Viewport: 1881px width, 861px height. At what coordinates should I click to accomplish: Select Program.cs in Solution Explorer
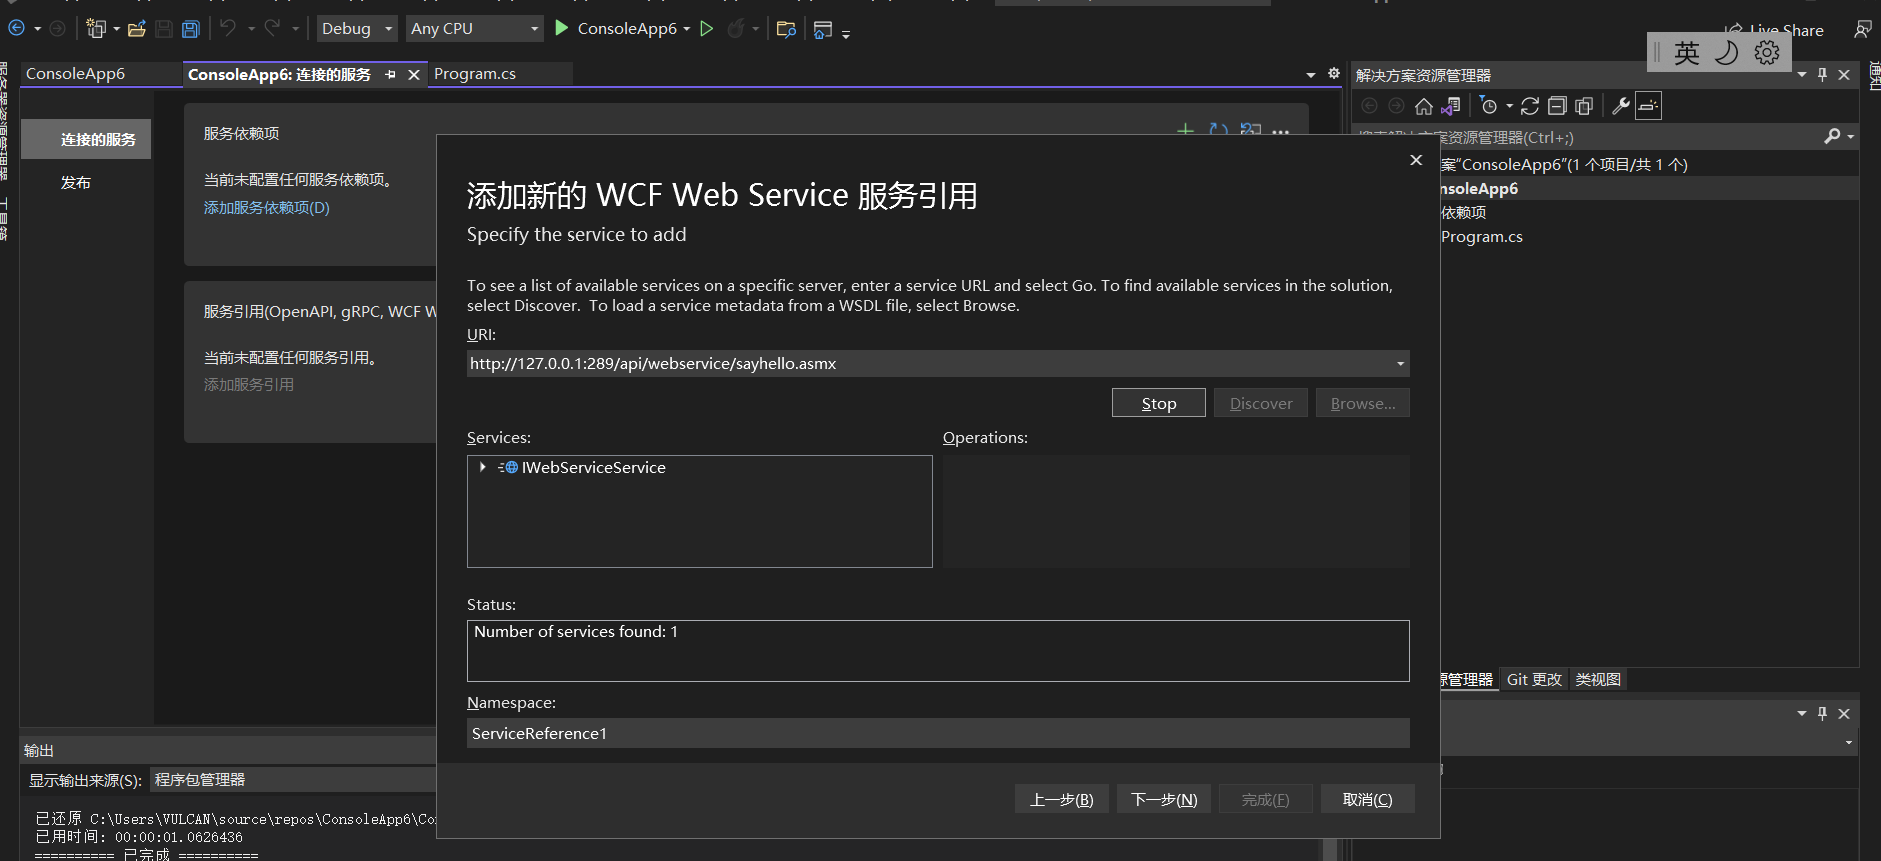[x=1482, y=237]
